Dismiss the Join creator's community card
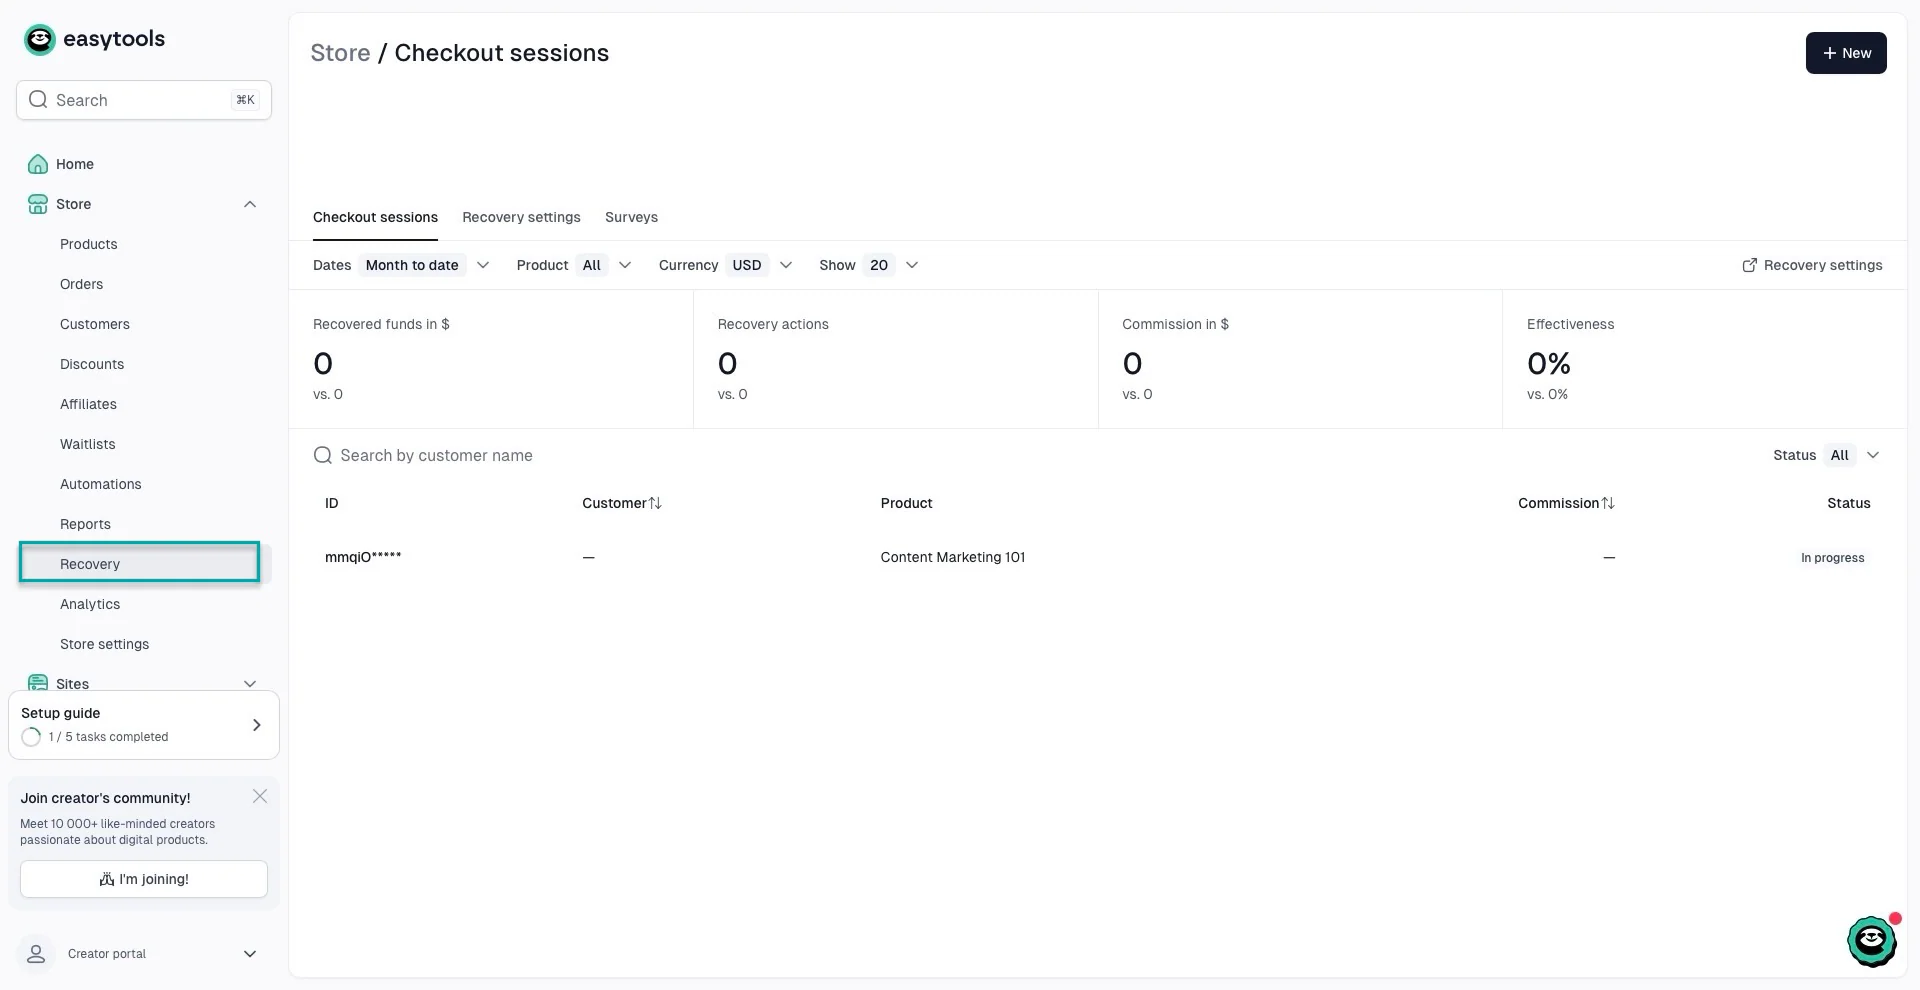The width and height of the screenshot is (1920, 990). (260, 796)
